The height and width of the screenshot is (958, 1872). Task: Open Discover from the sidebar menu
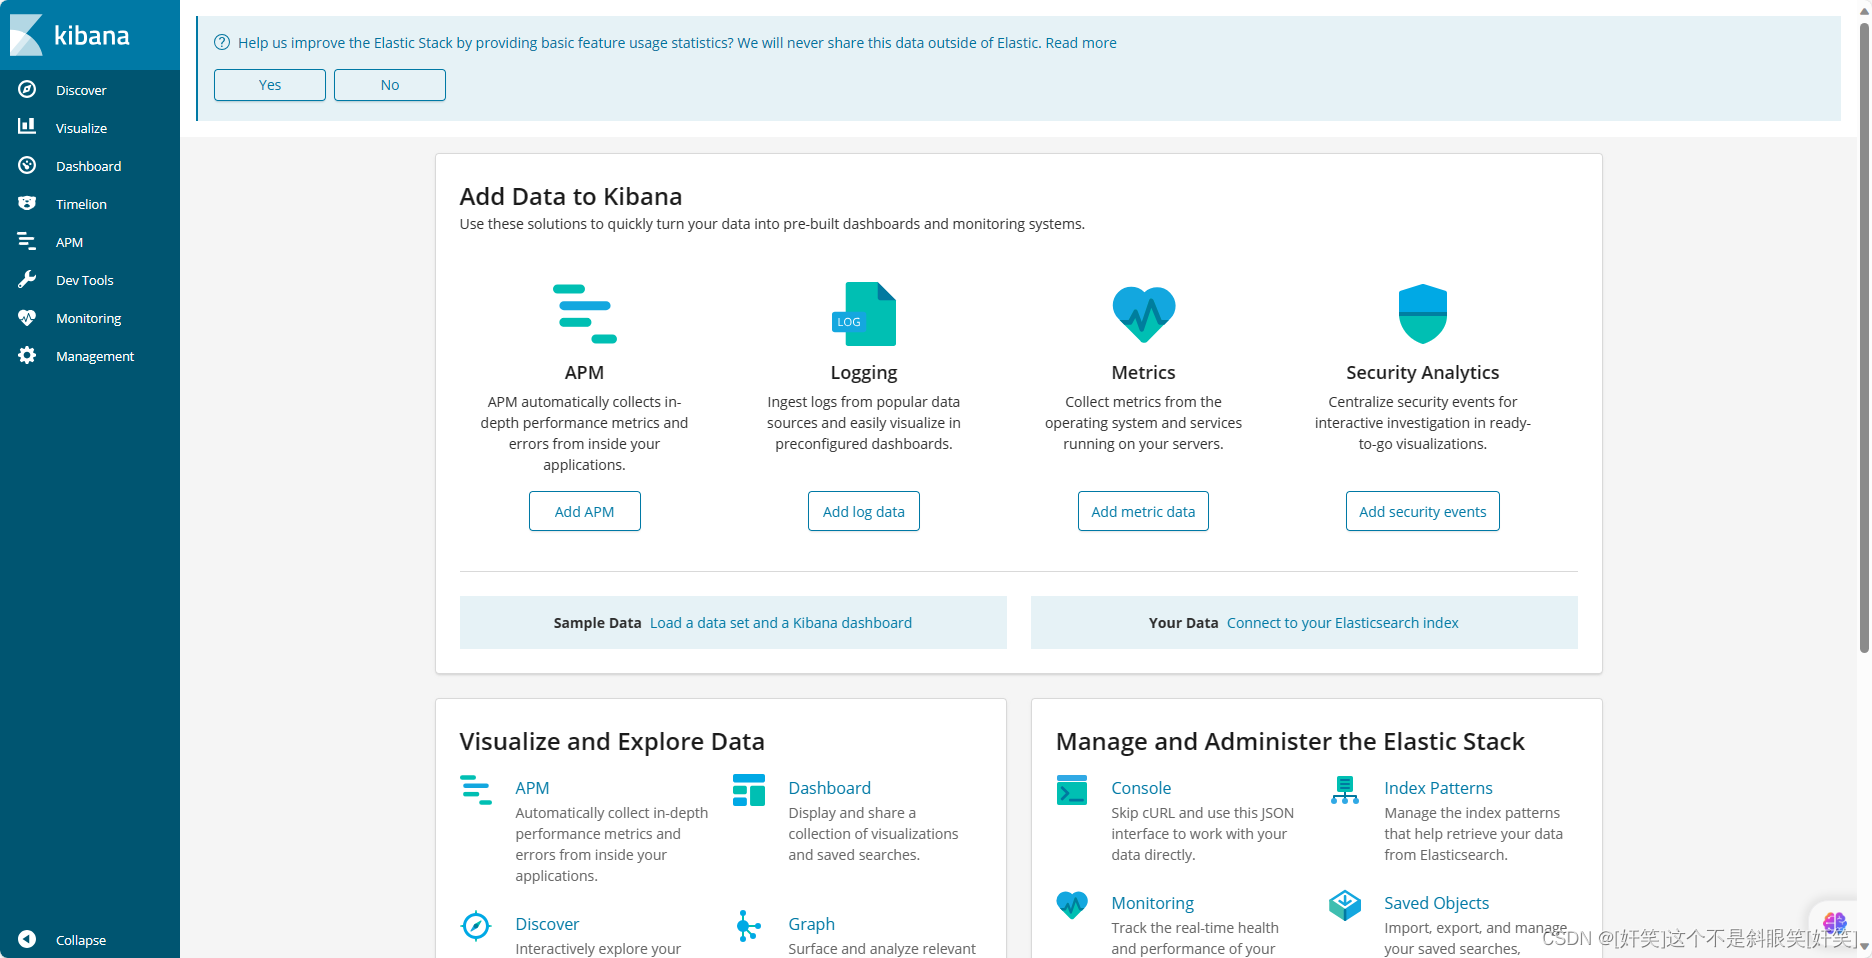81,90
